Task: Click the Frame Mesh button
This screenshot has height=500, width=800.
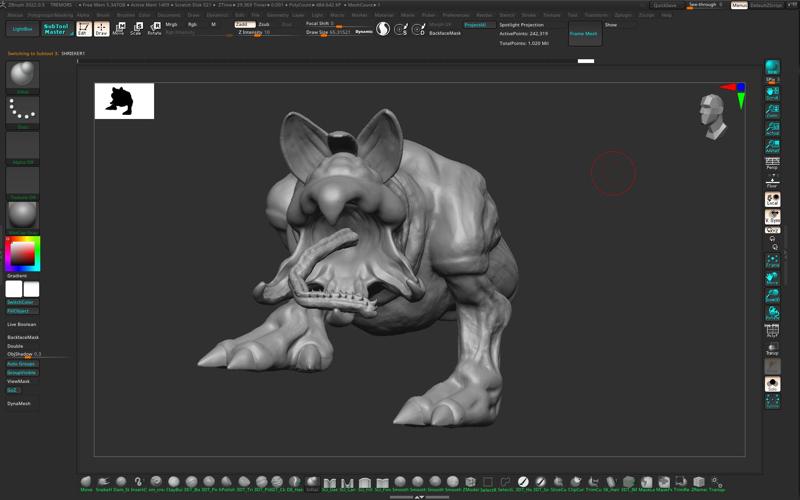Action: (585, 34)
